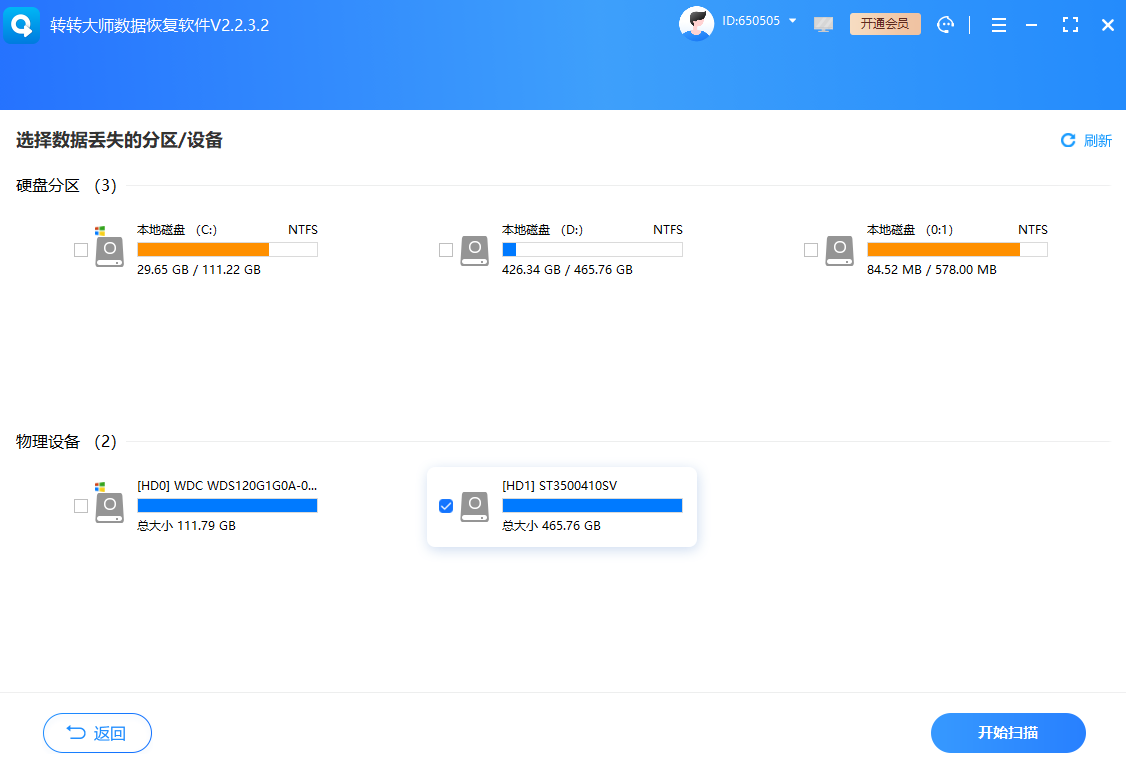Click the return arrow icon on 返回 button

click(x=77, y=733)
